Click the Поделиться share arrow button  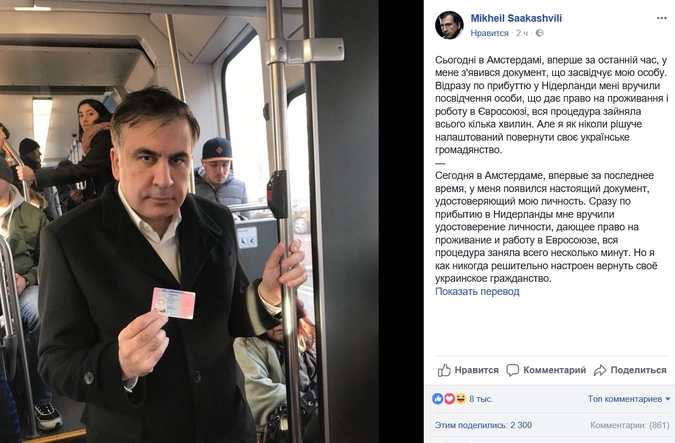coord(630,370)
